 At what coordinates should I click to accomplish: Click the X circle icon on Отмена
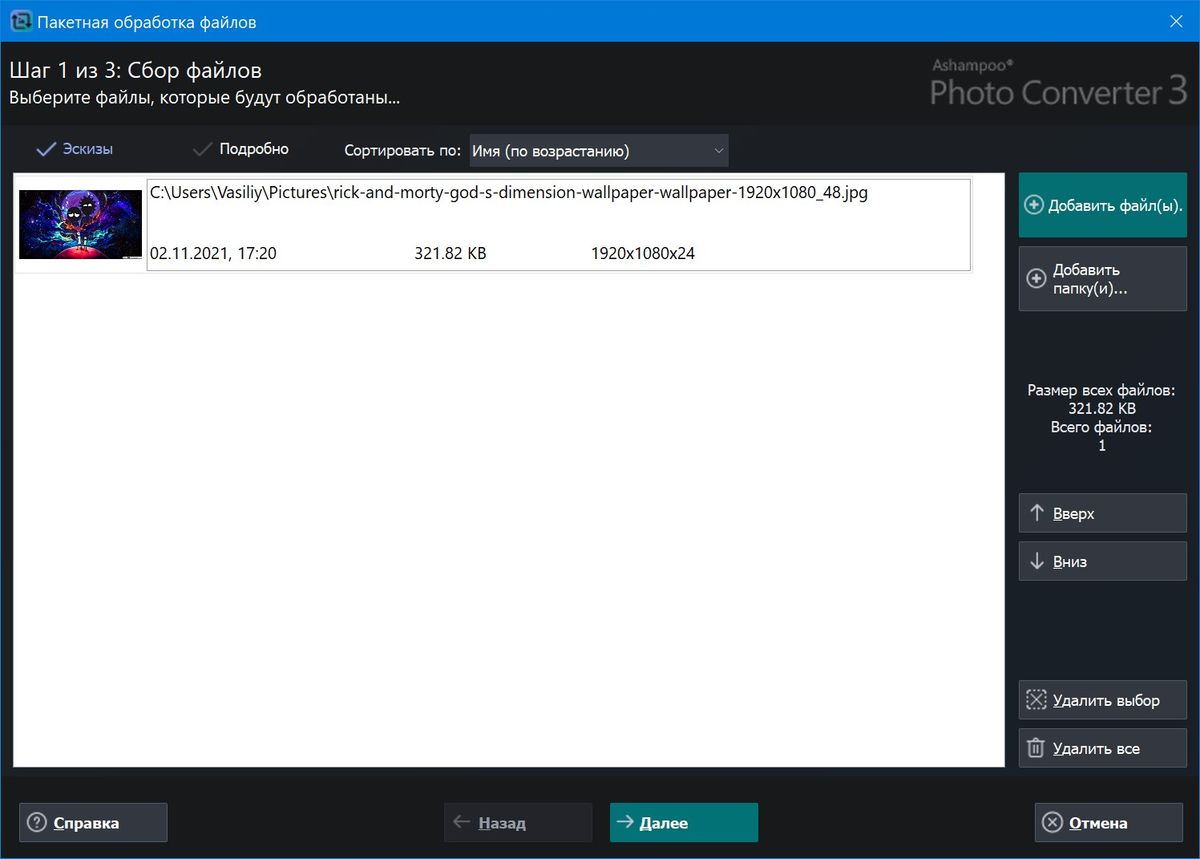point(1052,823)
